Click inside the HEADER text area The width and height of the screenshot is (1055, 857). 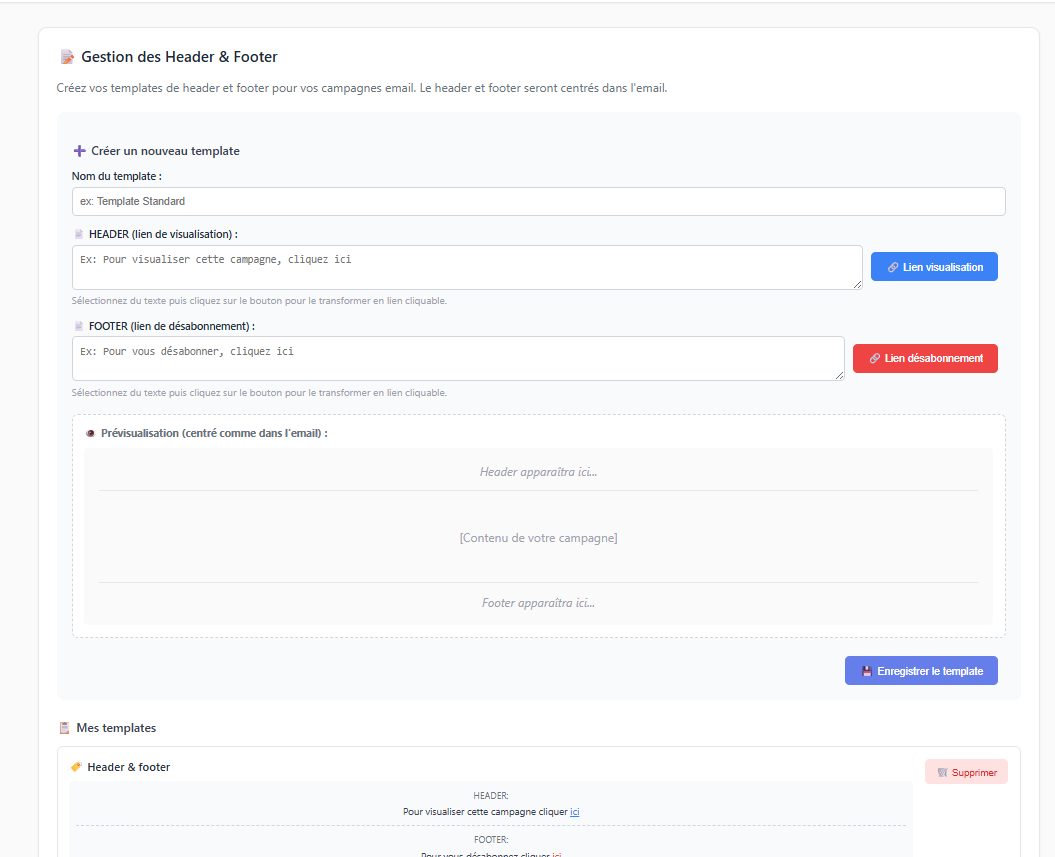pos(466,267)
